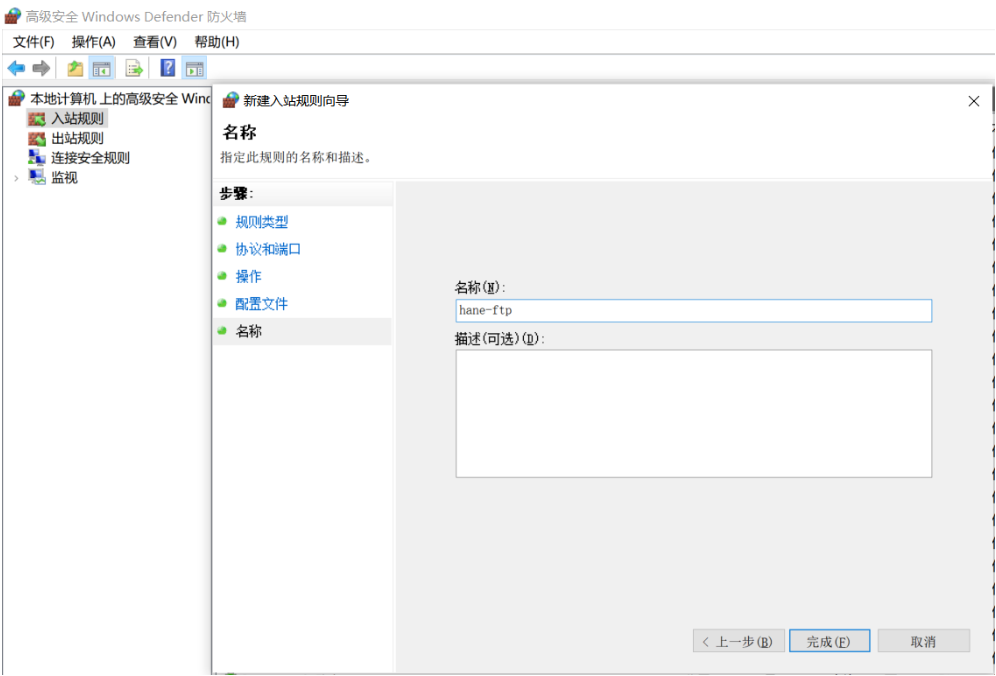996x676 pixels.
Task: Click the 出站规则 firewall icon in tree
Action: click(x=37, y=139)
